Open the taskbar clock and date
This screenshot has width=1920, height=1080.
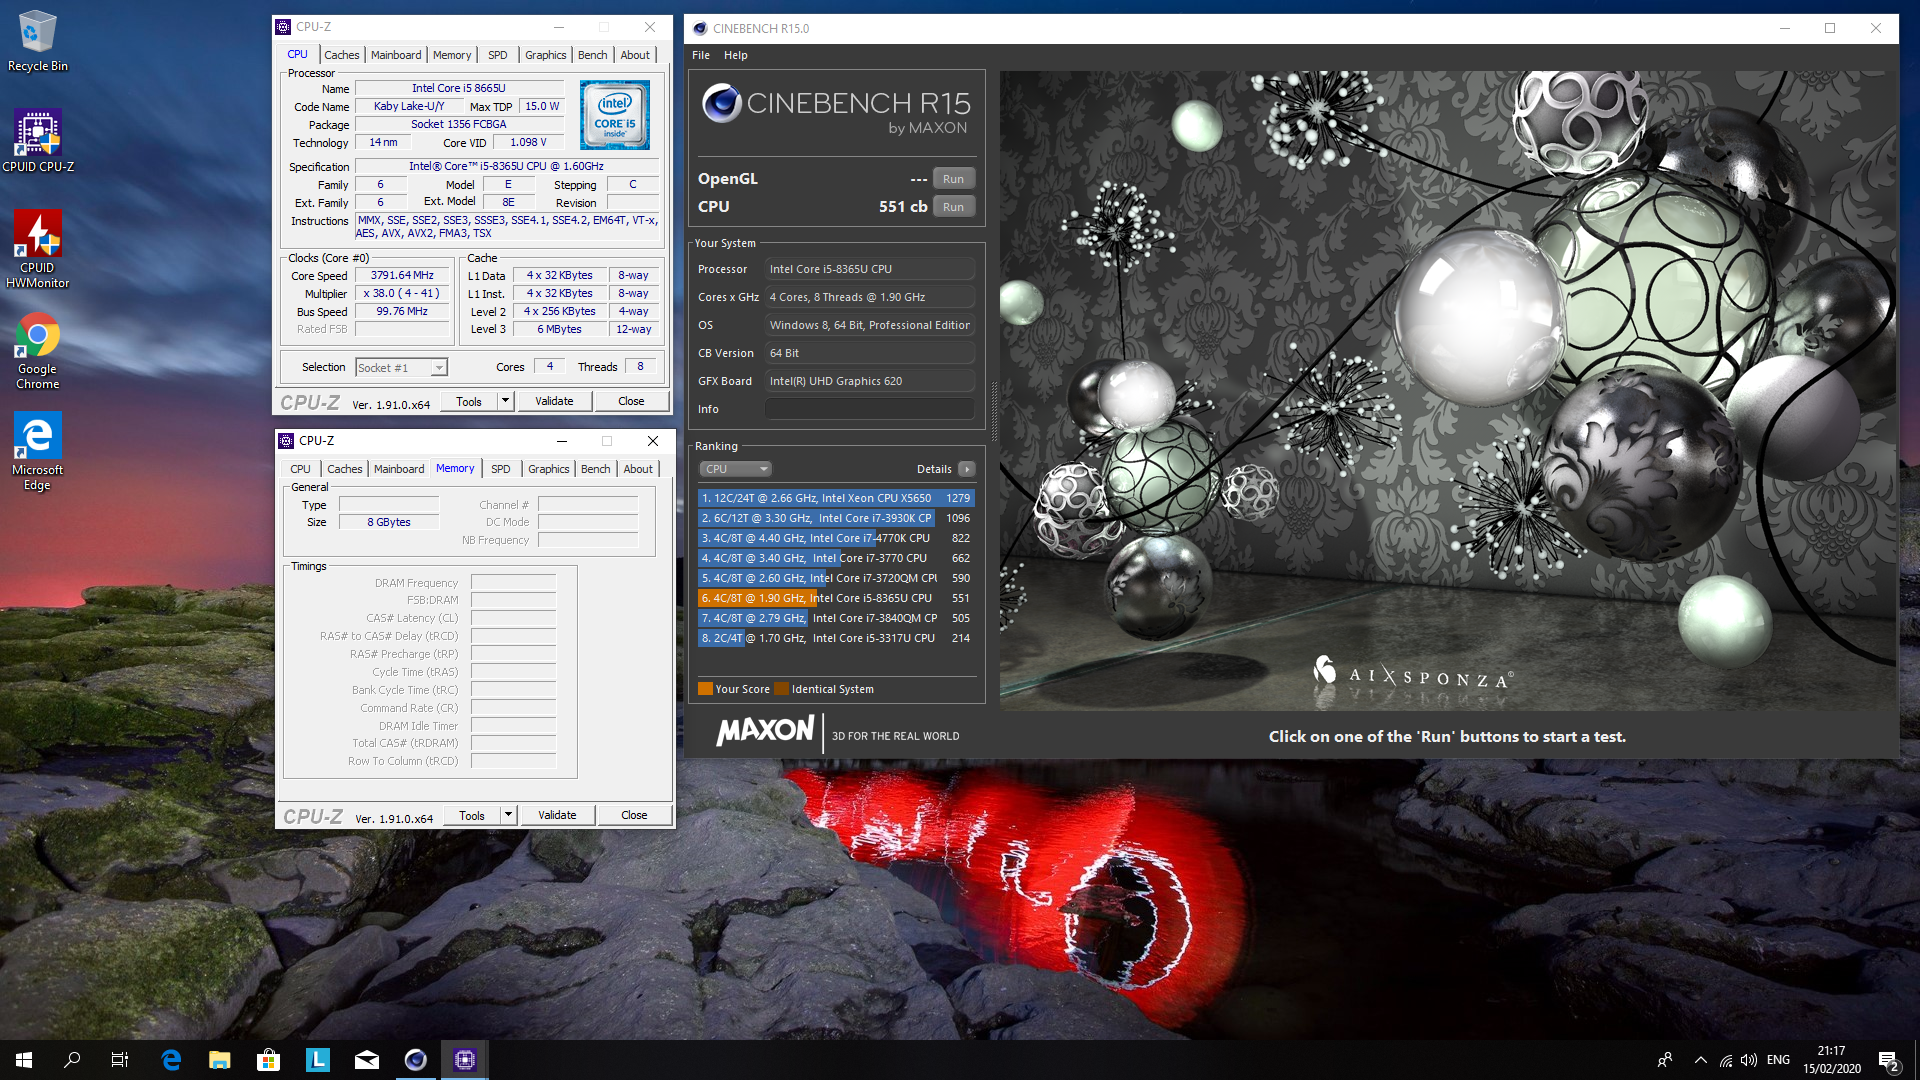click(x=1832, y=1060)
